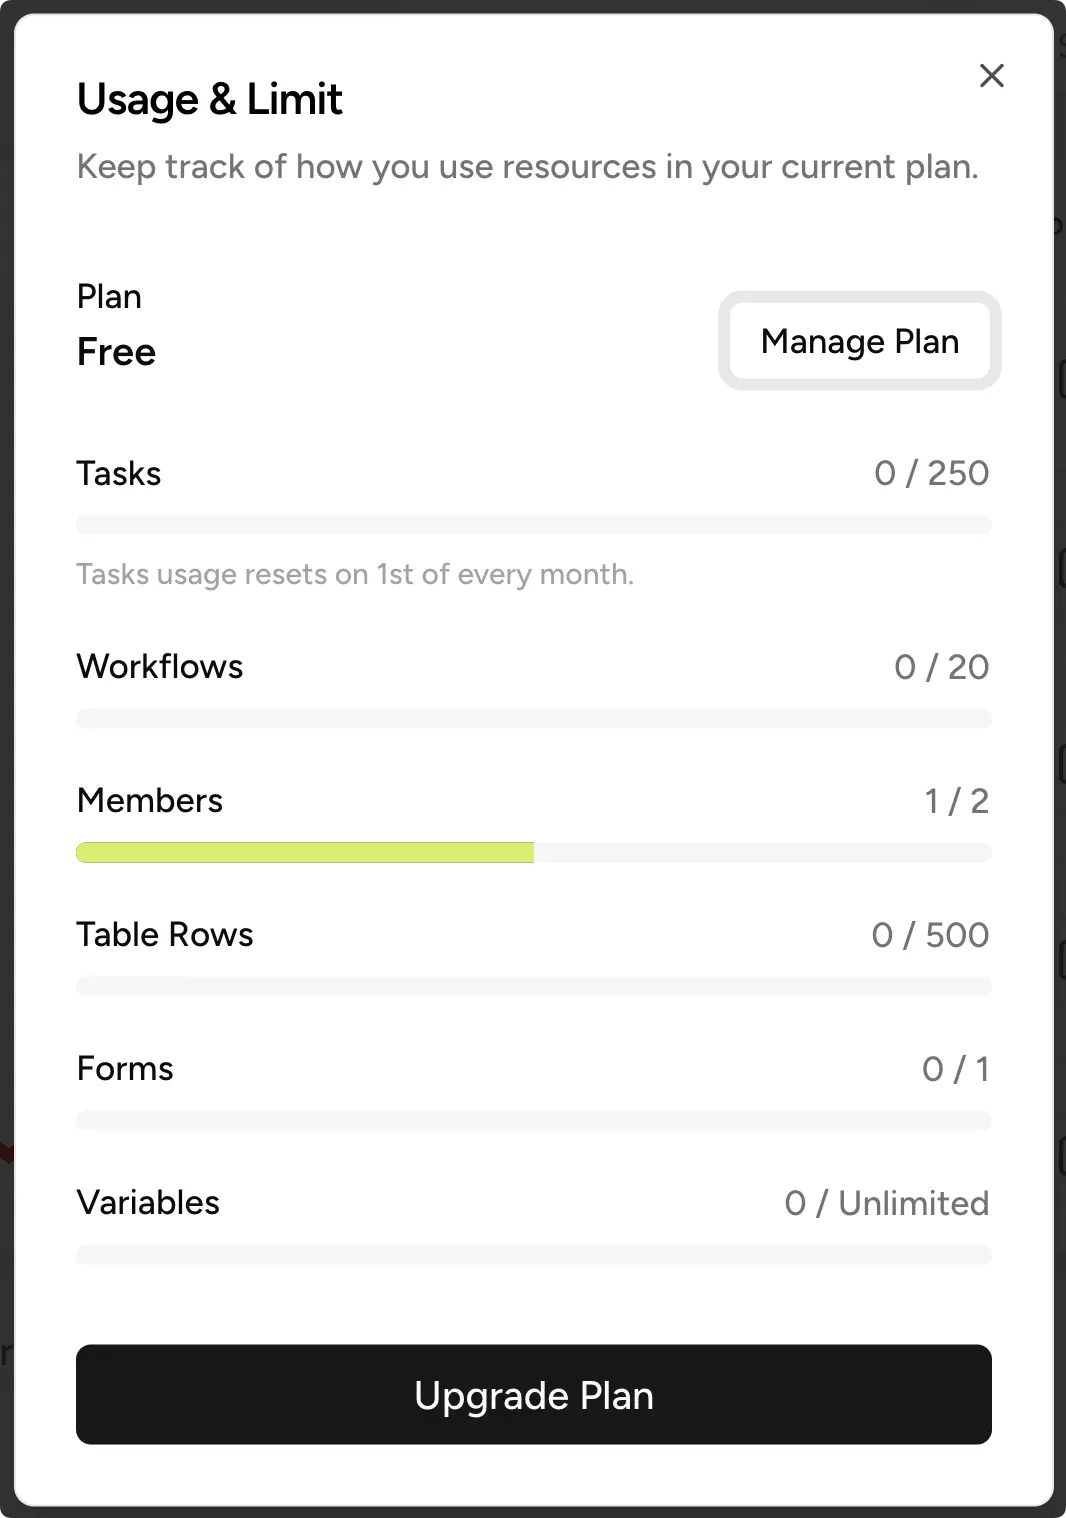Viewport: 1066px width, 1518px height.
Task: Click the Variables label
Action: (148, 1202)
